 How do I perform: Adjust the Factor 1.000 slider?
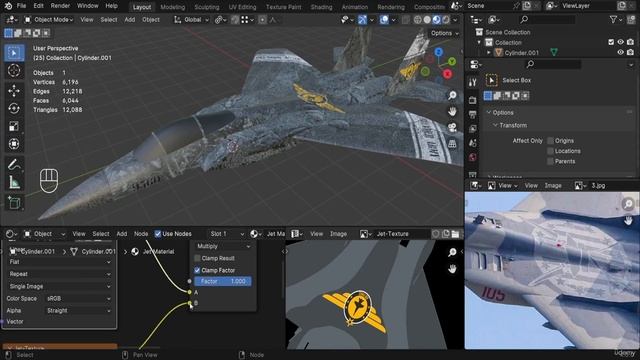pos(223,281)
